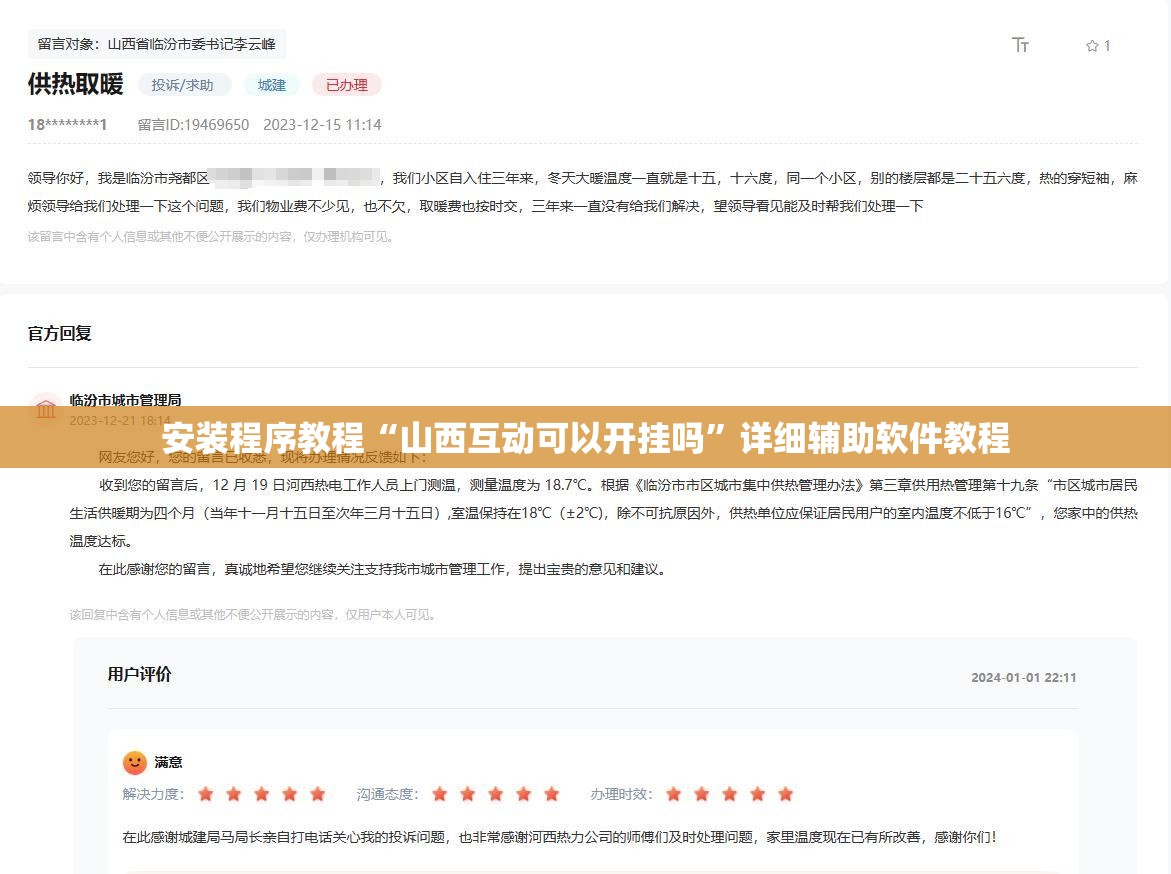Click the smiling 满意 face icon
The height and width of the screenshot is (874, 1171).
(x=134, y=762)
